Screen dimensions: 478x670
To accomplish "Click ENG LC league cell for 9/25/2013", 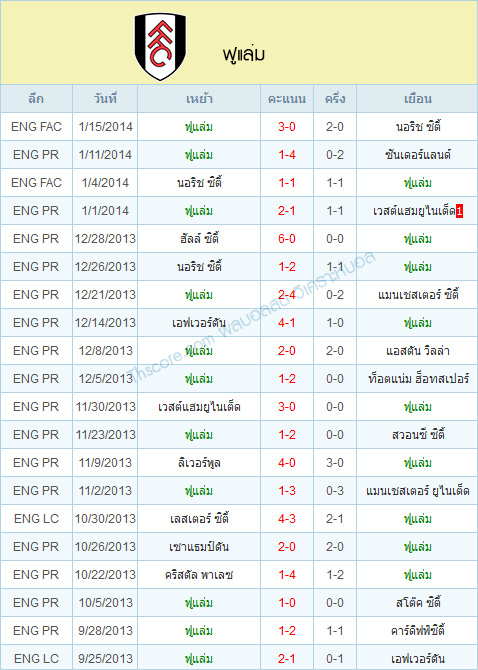I will tap(36, 659).
